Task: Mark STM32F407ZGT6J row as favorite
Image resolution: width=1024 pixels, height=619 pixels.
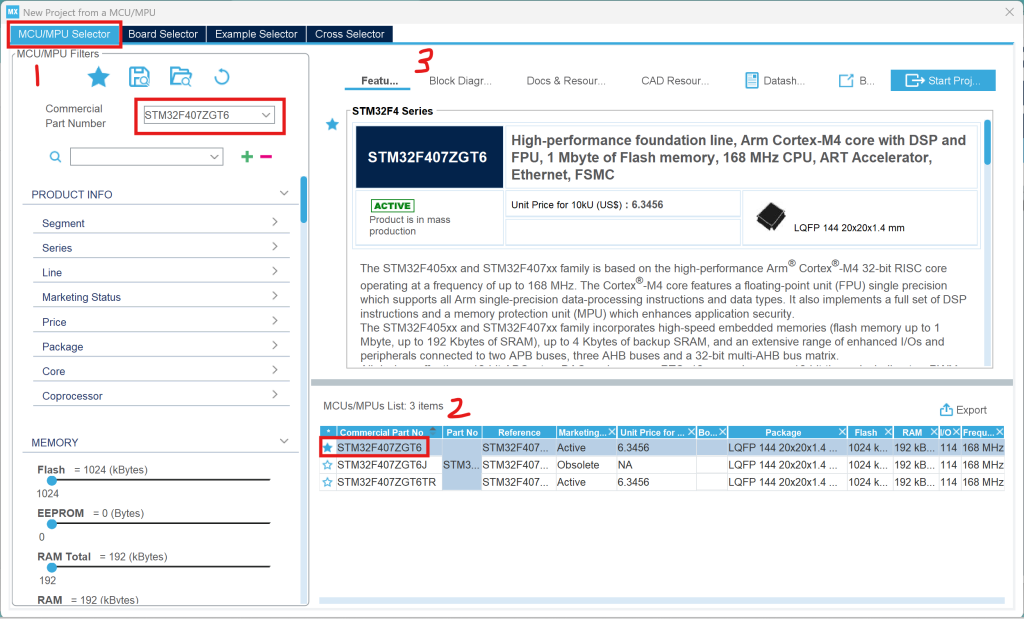Action: click(328, 465)
